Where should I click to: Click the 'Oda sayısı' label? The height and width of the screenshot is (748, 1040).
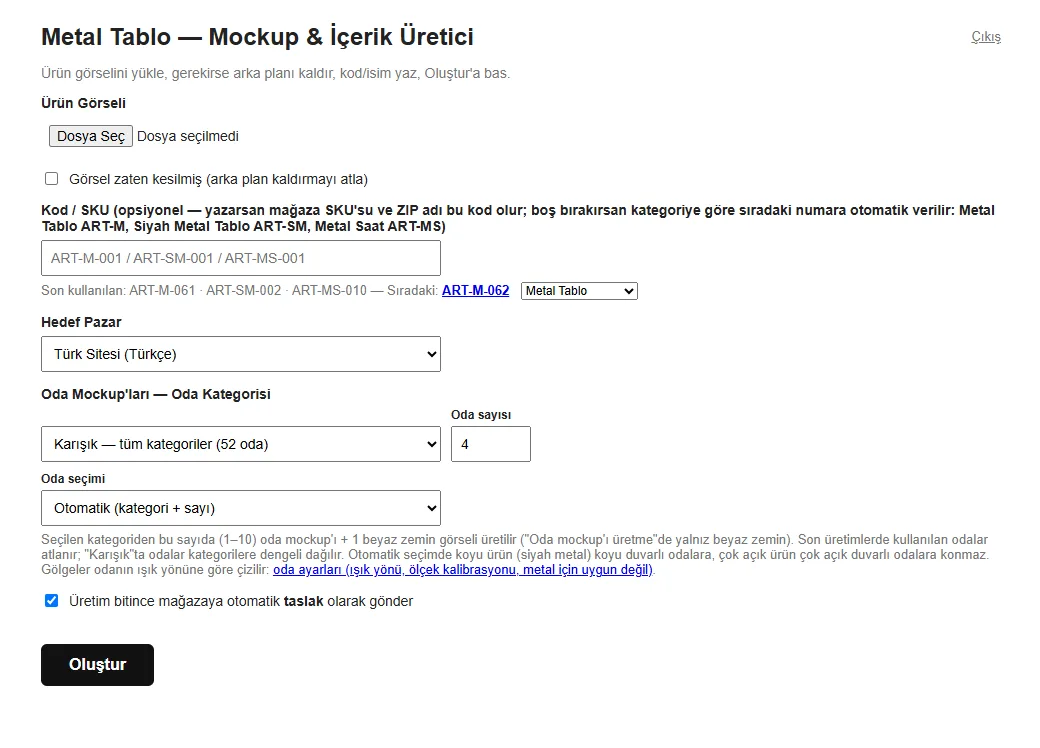pos(481,415)
